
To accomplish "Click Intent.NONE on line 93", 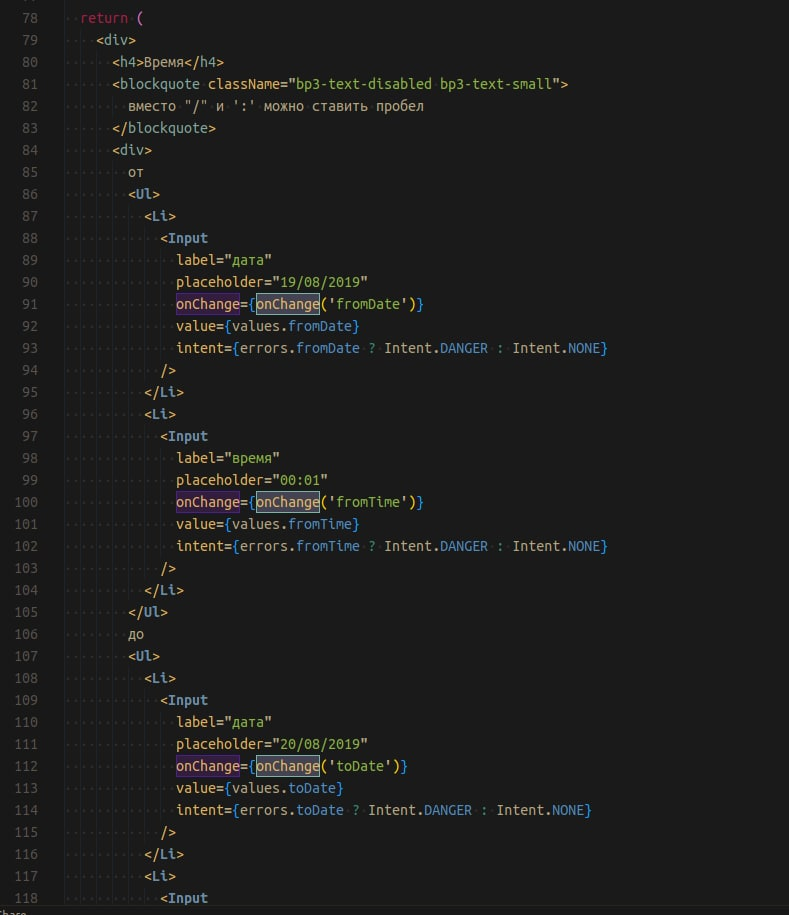I will (x=556, y=348).
